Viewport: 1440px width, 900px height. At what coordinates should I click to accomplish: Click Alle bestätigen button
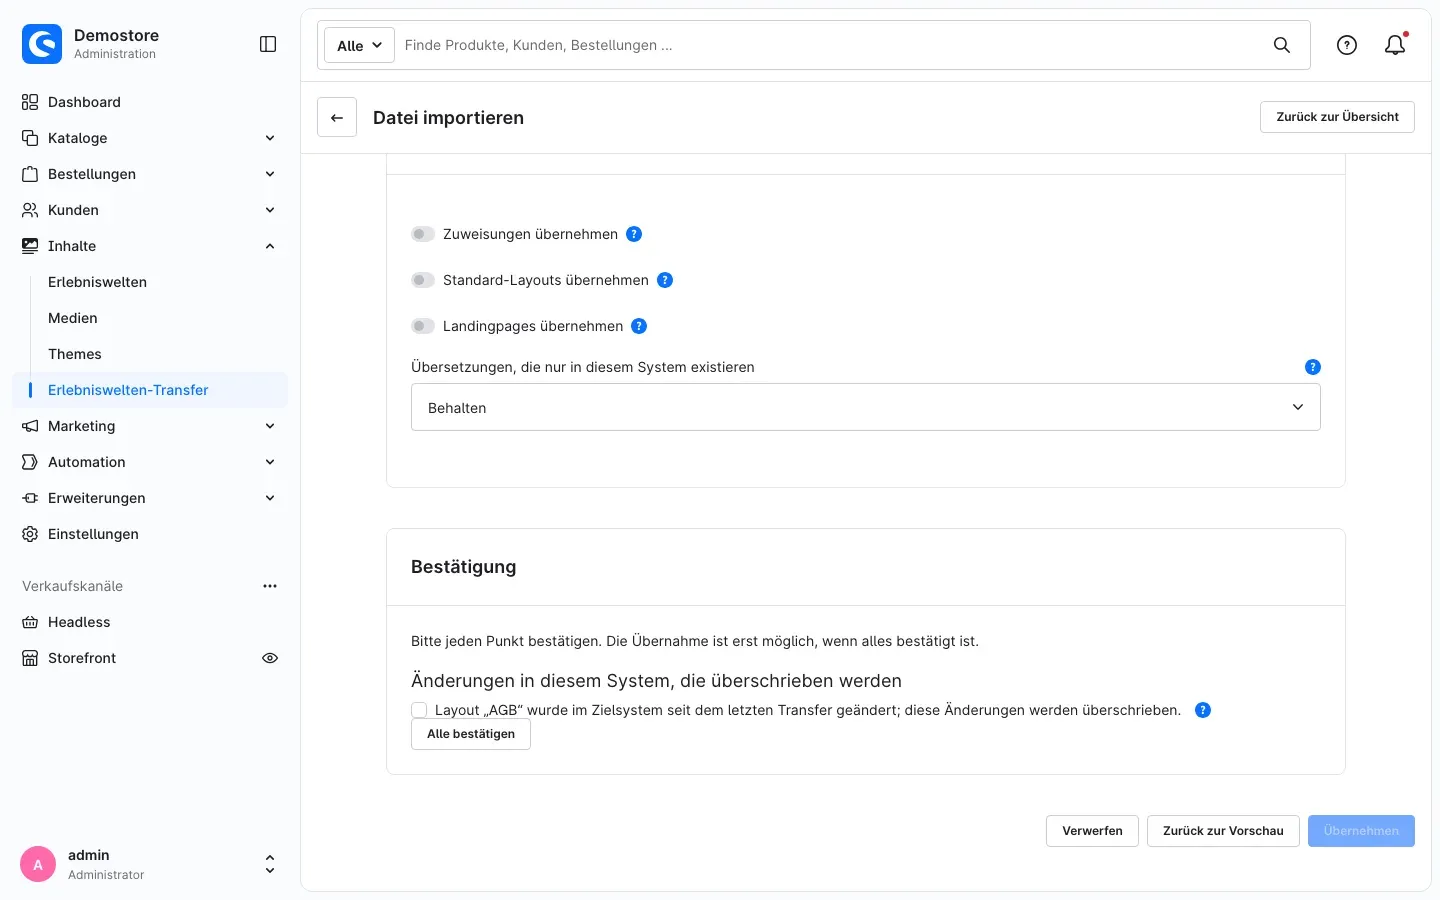471,734
